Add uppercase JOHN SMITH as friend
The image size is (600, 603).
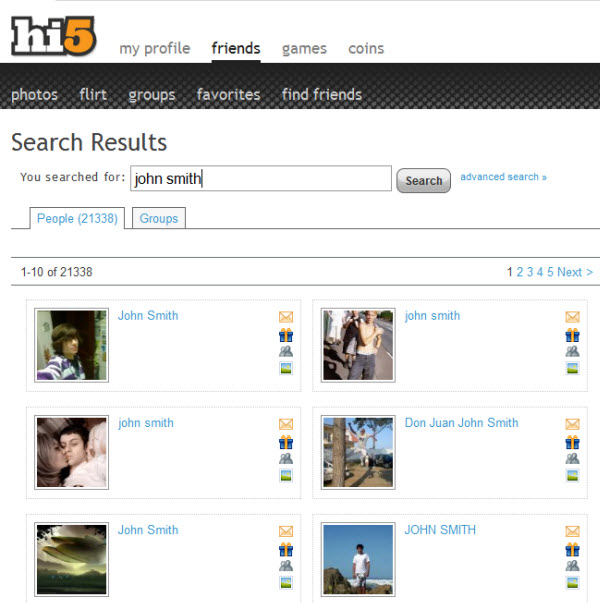point(572,566)
